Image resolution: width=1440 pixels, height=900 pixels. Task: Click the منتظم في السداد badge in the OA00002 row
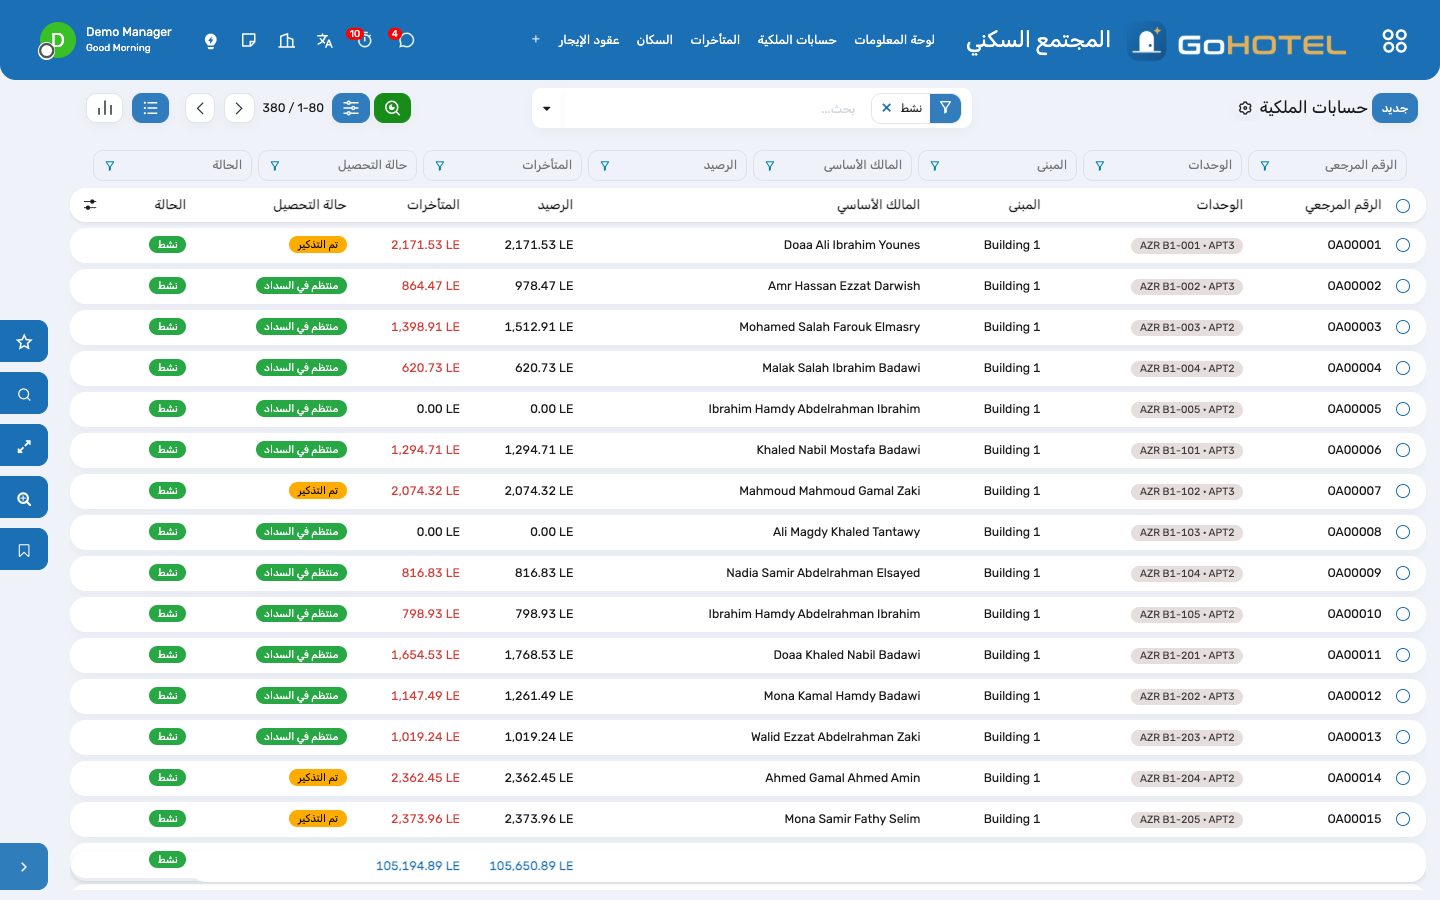click(x=301, y=286)
